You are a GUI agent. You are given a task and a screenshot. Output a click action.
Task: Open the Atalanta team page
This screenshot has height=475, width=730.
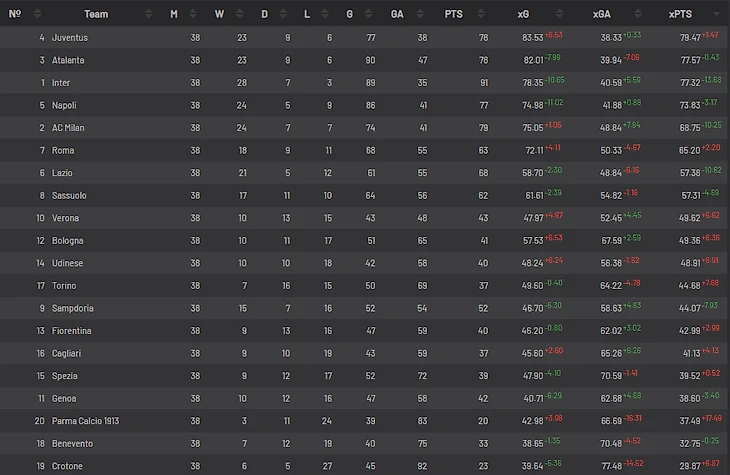point(69,60)
